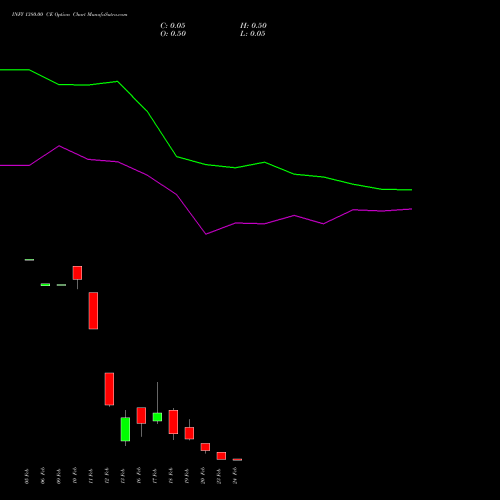Select the tall red candlestick for 11 Feb
The height and width of the screenshot is (500, 500).
(93, 311)
